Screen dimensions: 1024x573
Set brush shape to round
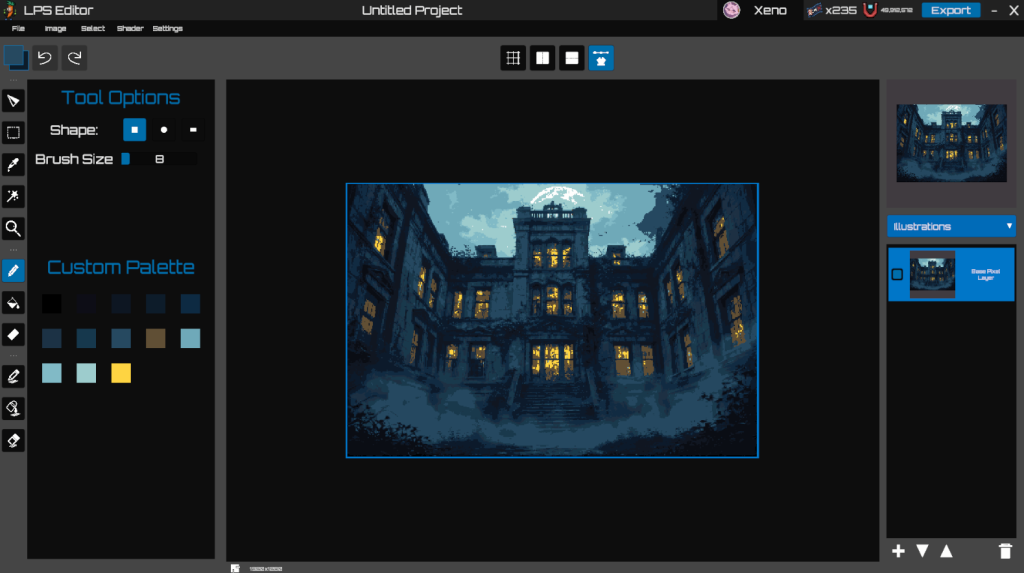164,130
